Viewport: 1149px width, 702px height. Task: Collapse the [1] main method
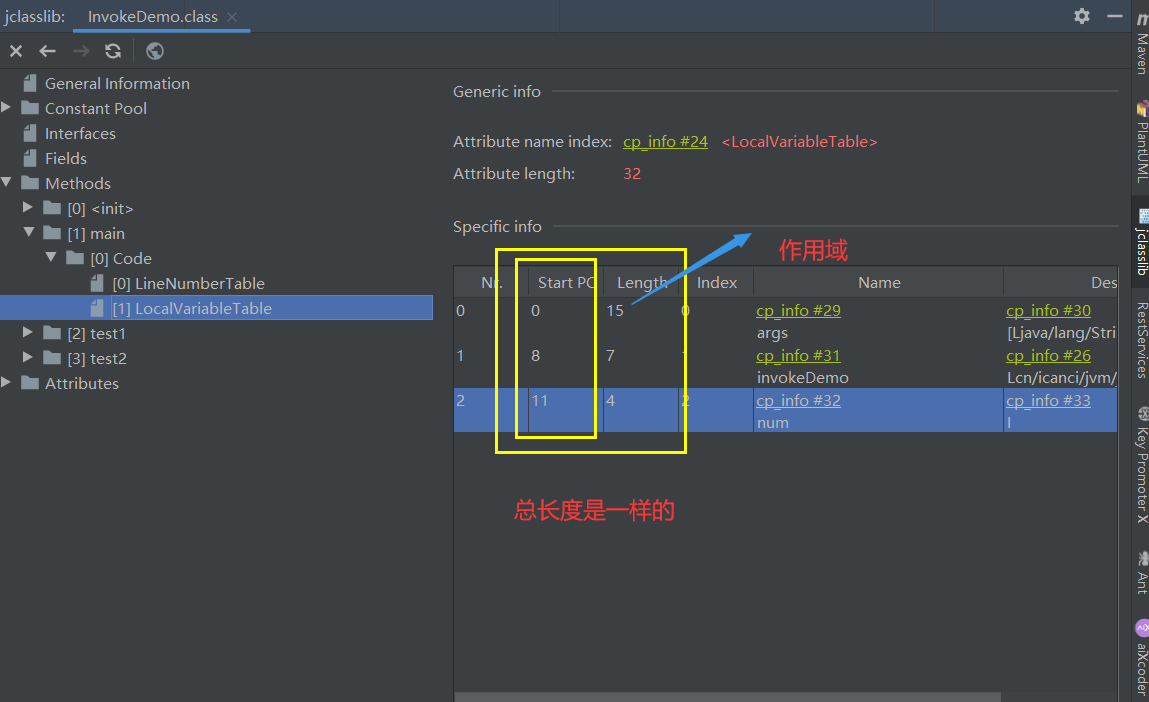pyautogui.click(x=29, y=232)
